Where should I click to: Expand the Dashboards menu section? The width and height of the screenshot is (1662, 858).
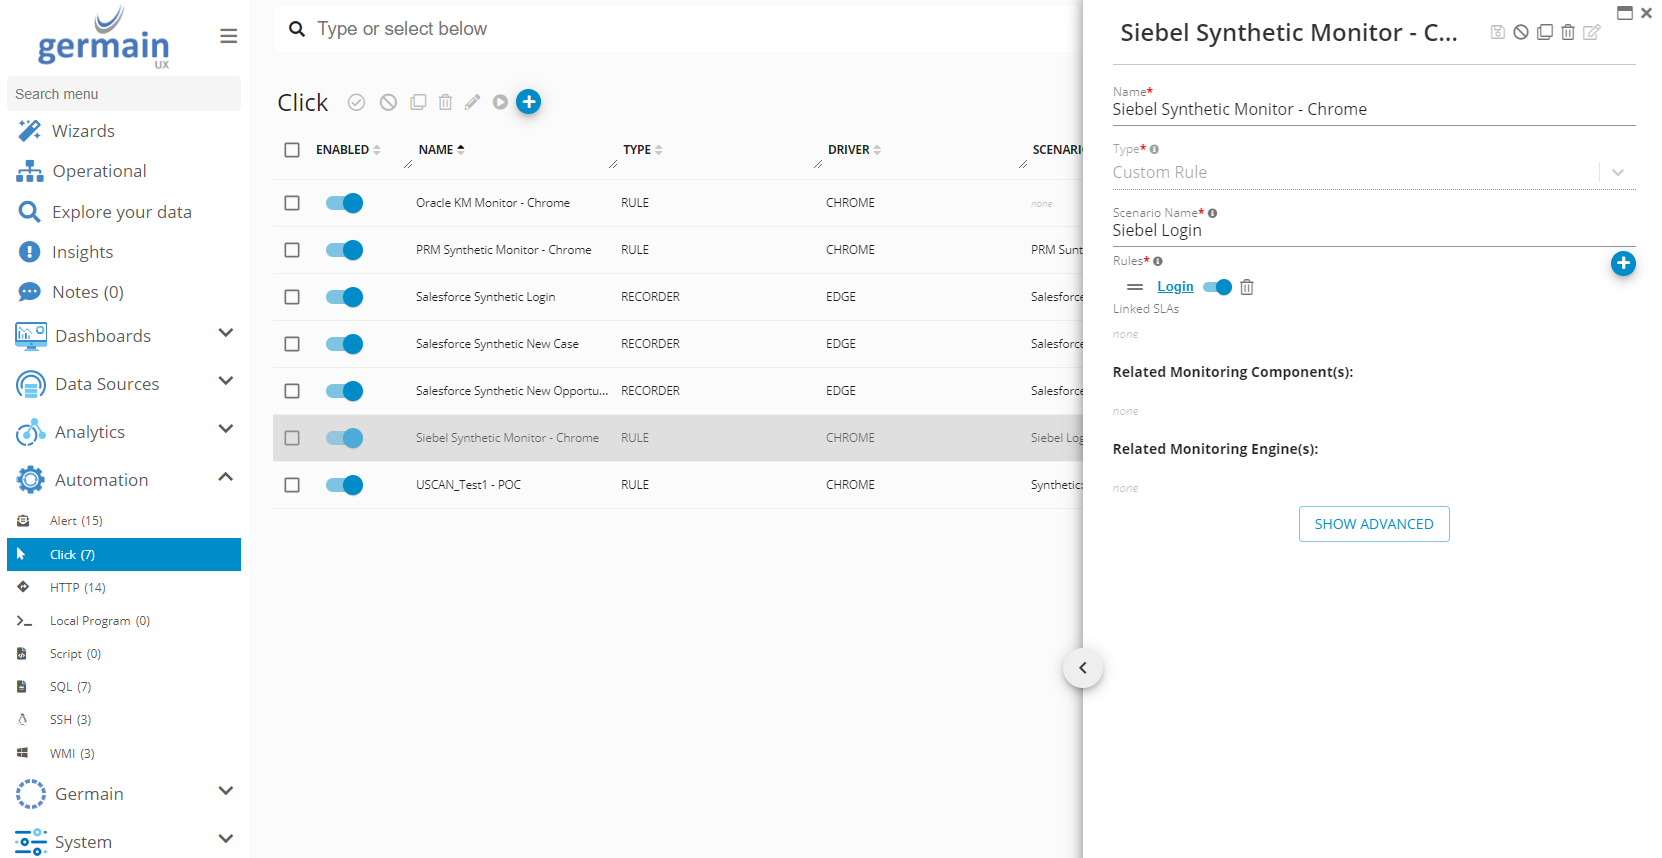coord(225,334)
